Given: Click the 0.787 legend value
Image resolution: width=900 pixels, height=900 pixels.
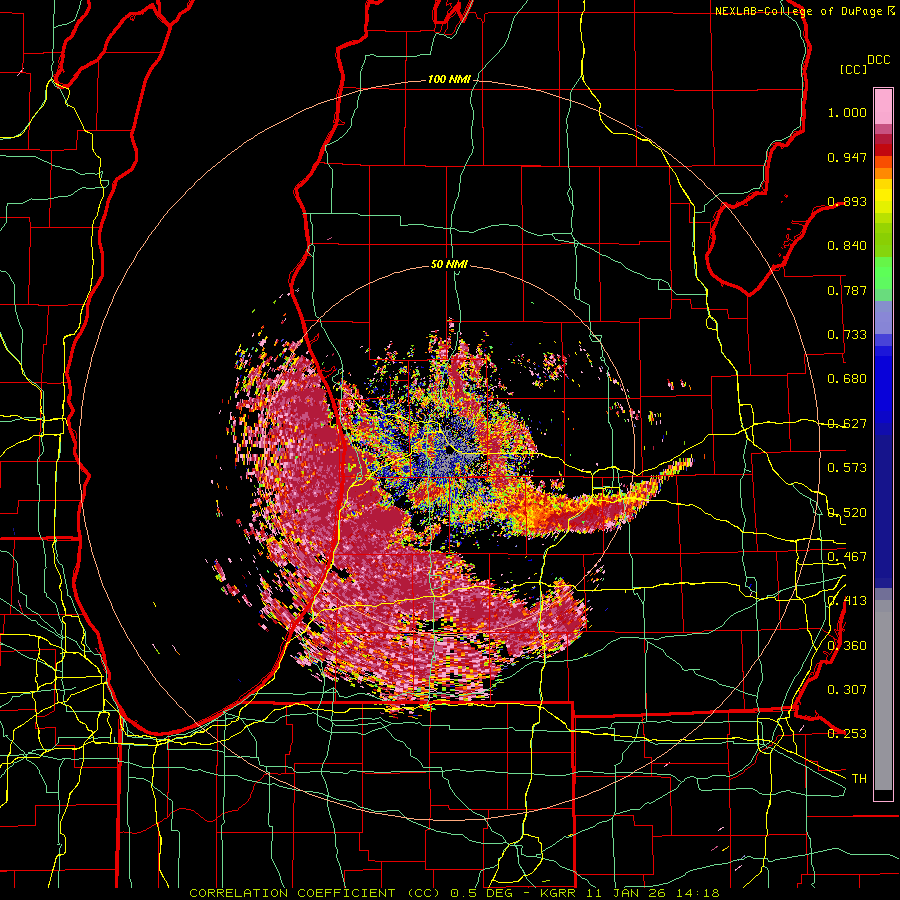Looking at the screenshot, I should (847, 290).
